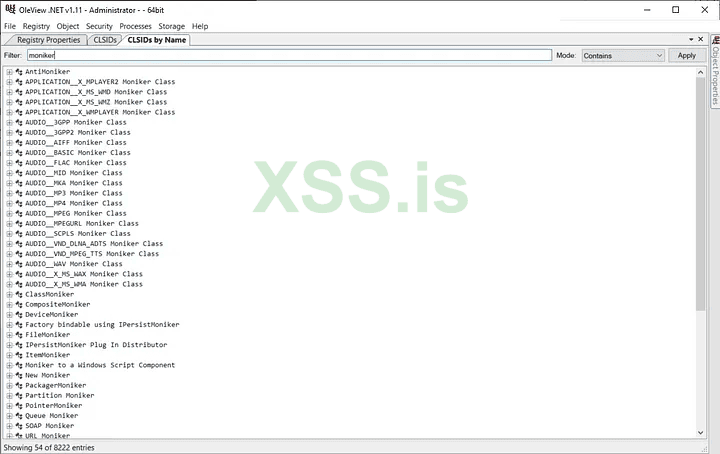This screenshot has width=720, height=454.
Task: Click the Showing 54 of 8222 entries status text
Action: (49, 448)
